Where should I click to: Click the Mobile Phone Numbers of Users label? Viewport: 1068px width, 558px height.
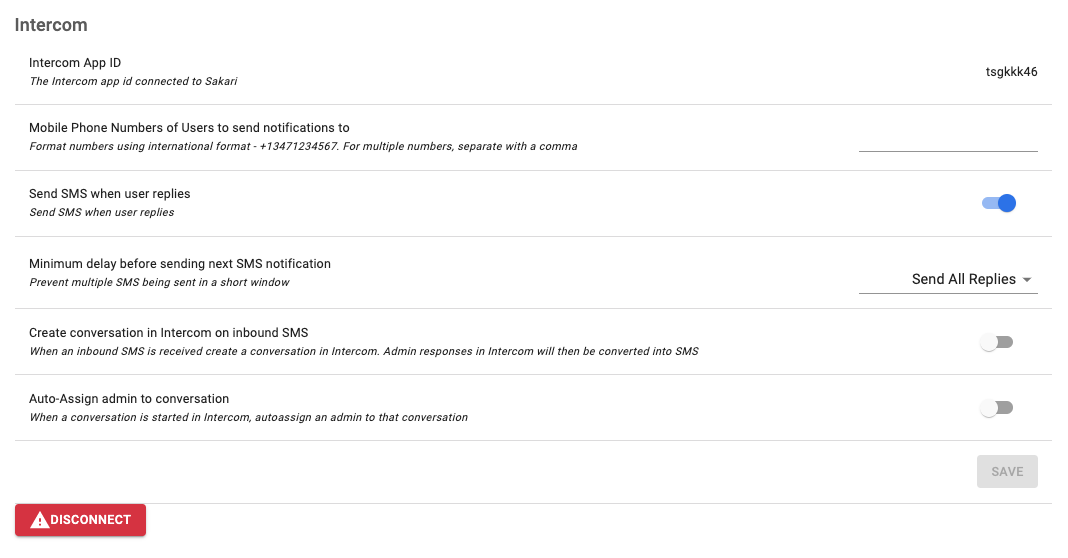click(189, 127)
